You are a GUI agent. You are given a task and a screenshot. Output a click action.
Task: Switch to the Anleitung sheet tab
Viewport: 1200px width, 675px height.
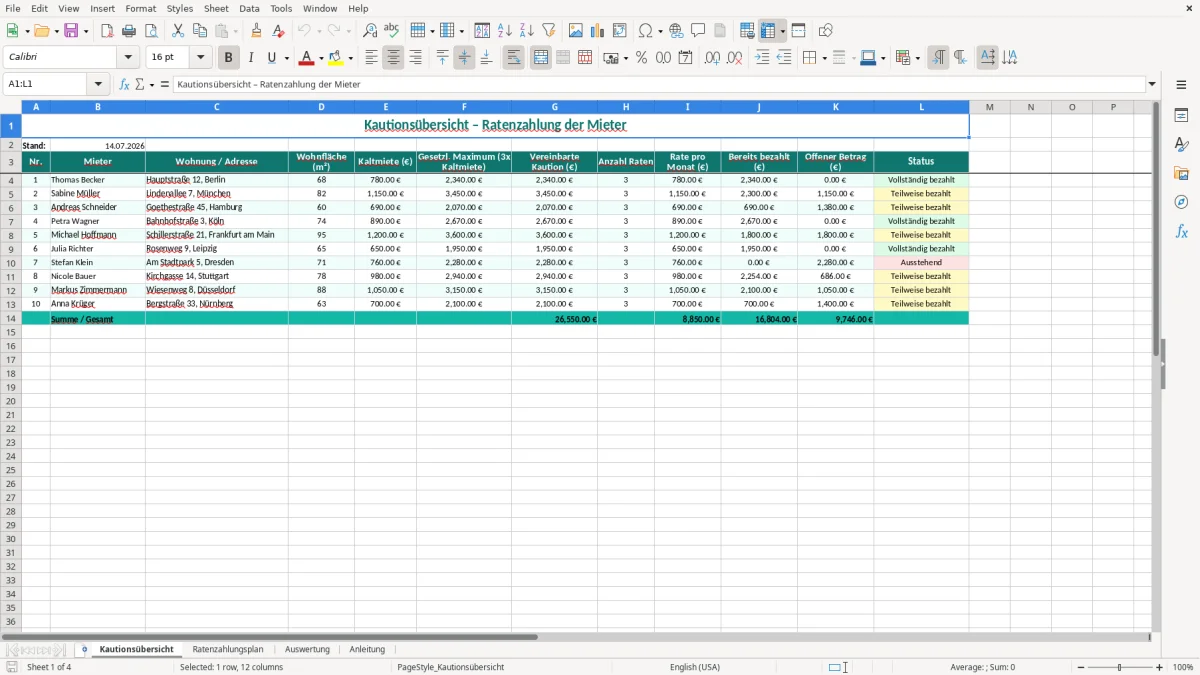(x=367, y=649)
